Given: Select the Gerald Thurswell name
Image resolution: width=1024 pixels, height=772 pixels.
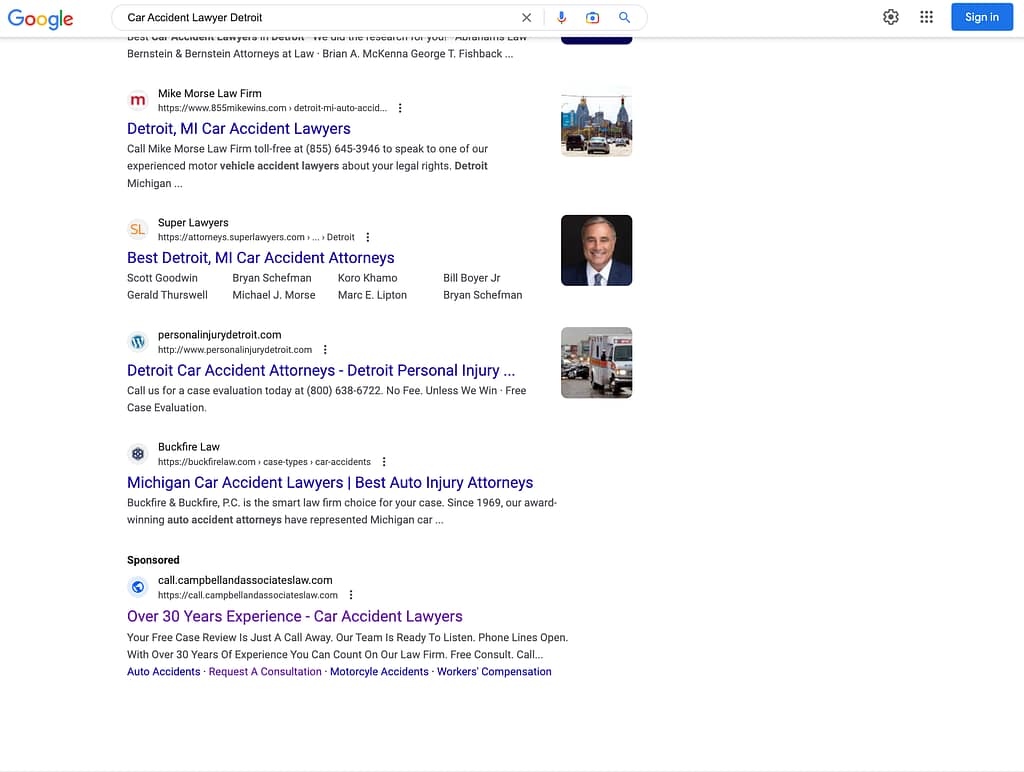Looking at the screenshot, I should coord(167,295).
